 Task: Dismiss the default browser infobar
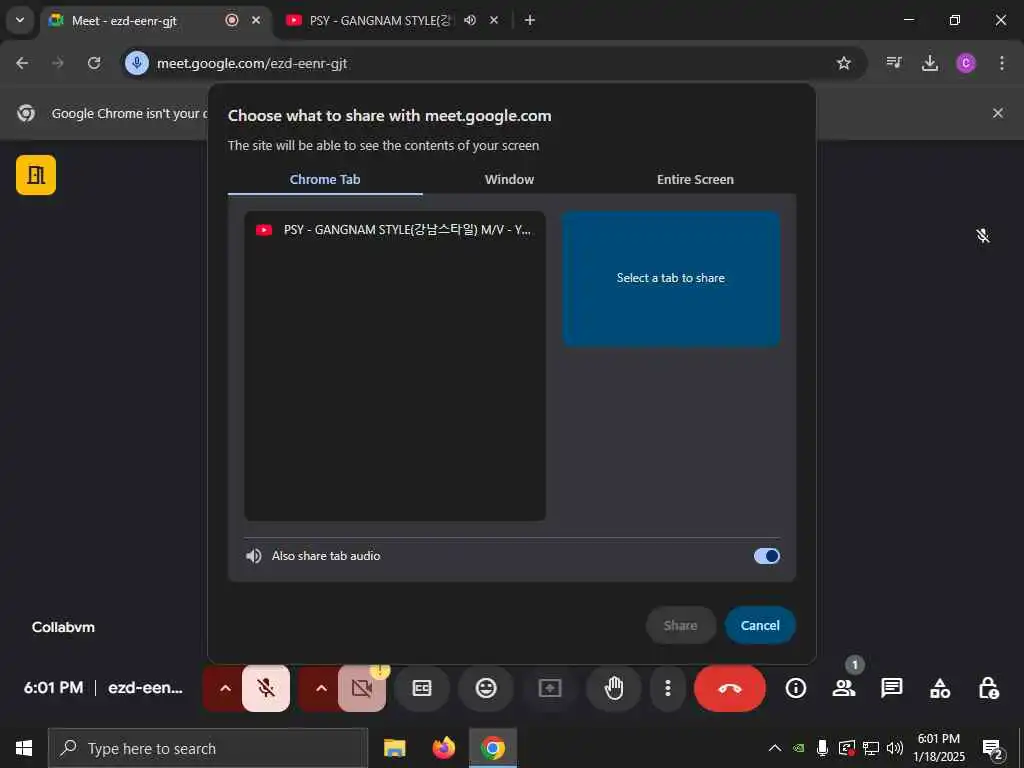pos(997,113)
